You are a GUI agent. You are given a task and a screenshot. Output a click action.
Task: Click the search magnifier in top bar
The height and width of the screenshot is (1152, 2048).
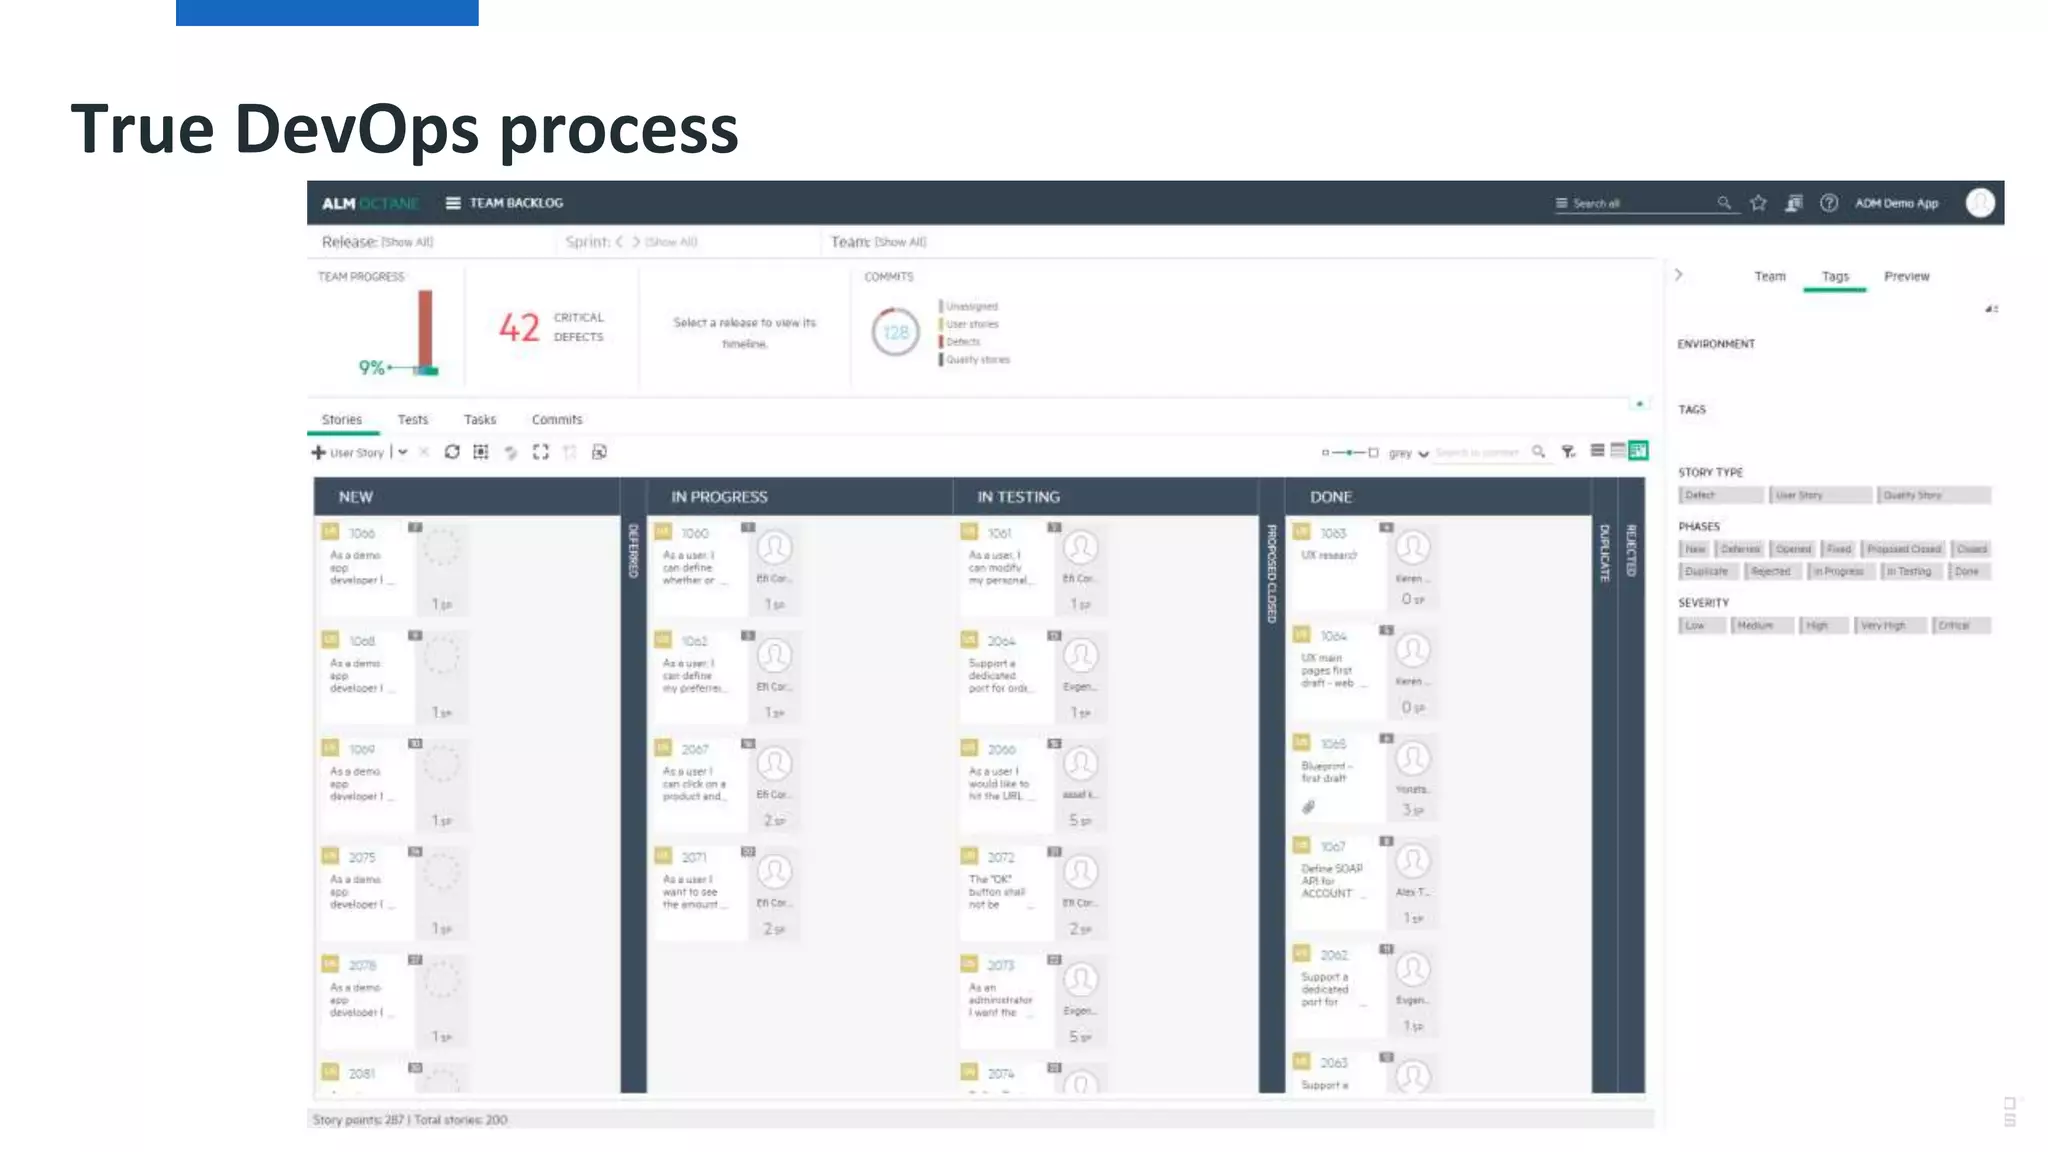(1724, 203)
